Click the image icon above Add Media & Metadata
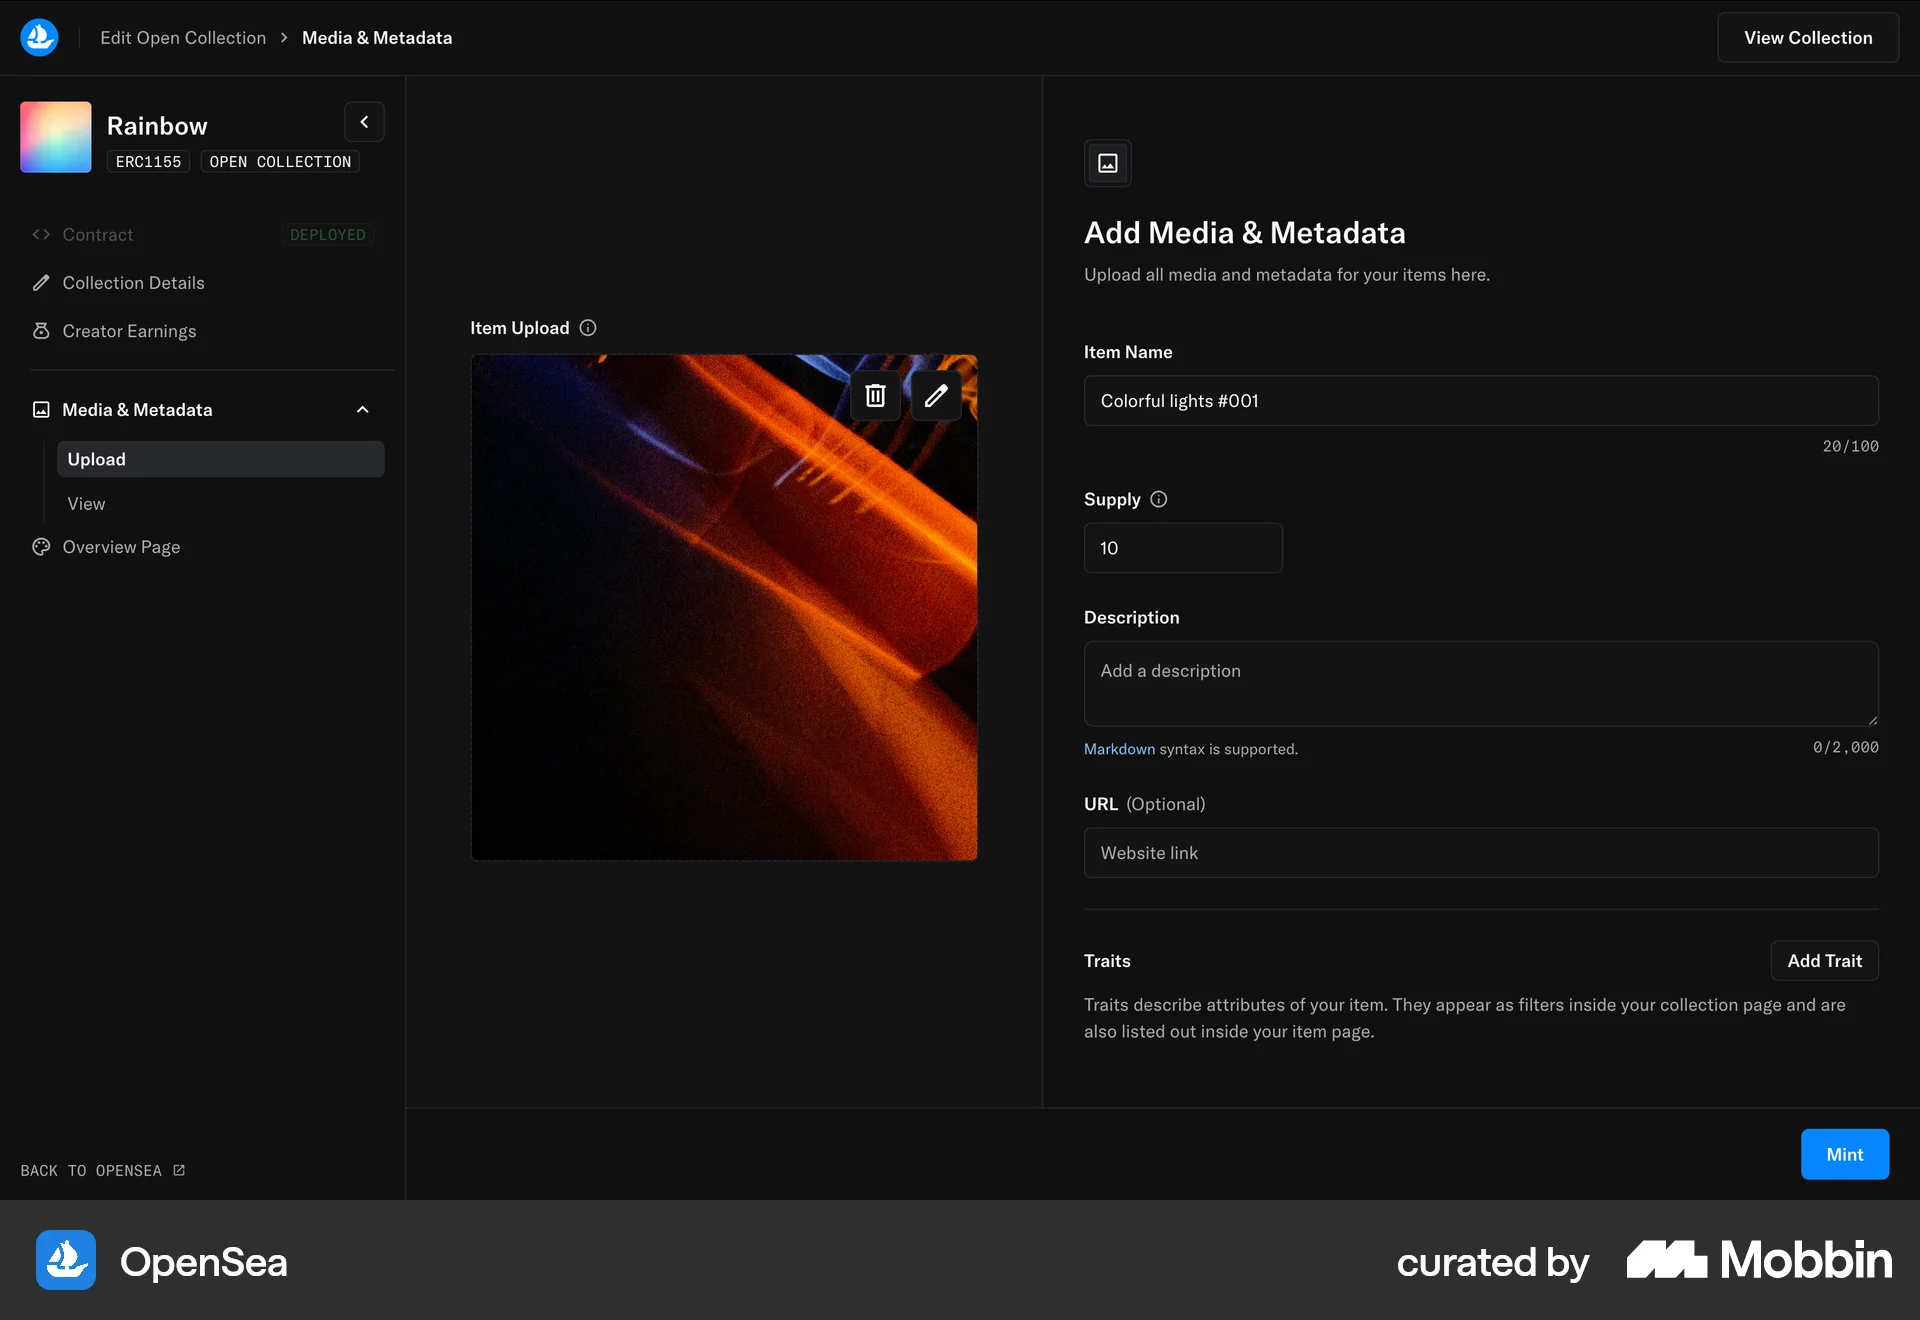The image size is (1920, 1320). 1107,163
